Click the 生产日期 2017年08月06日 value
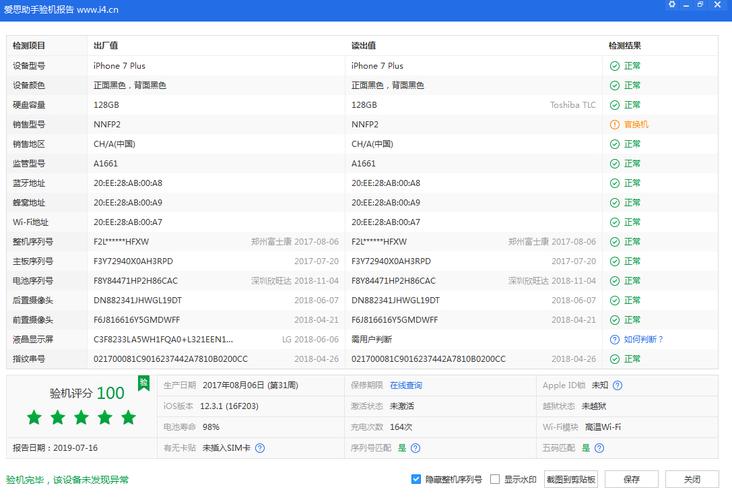 coord(250,386)
